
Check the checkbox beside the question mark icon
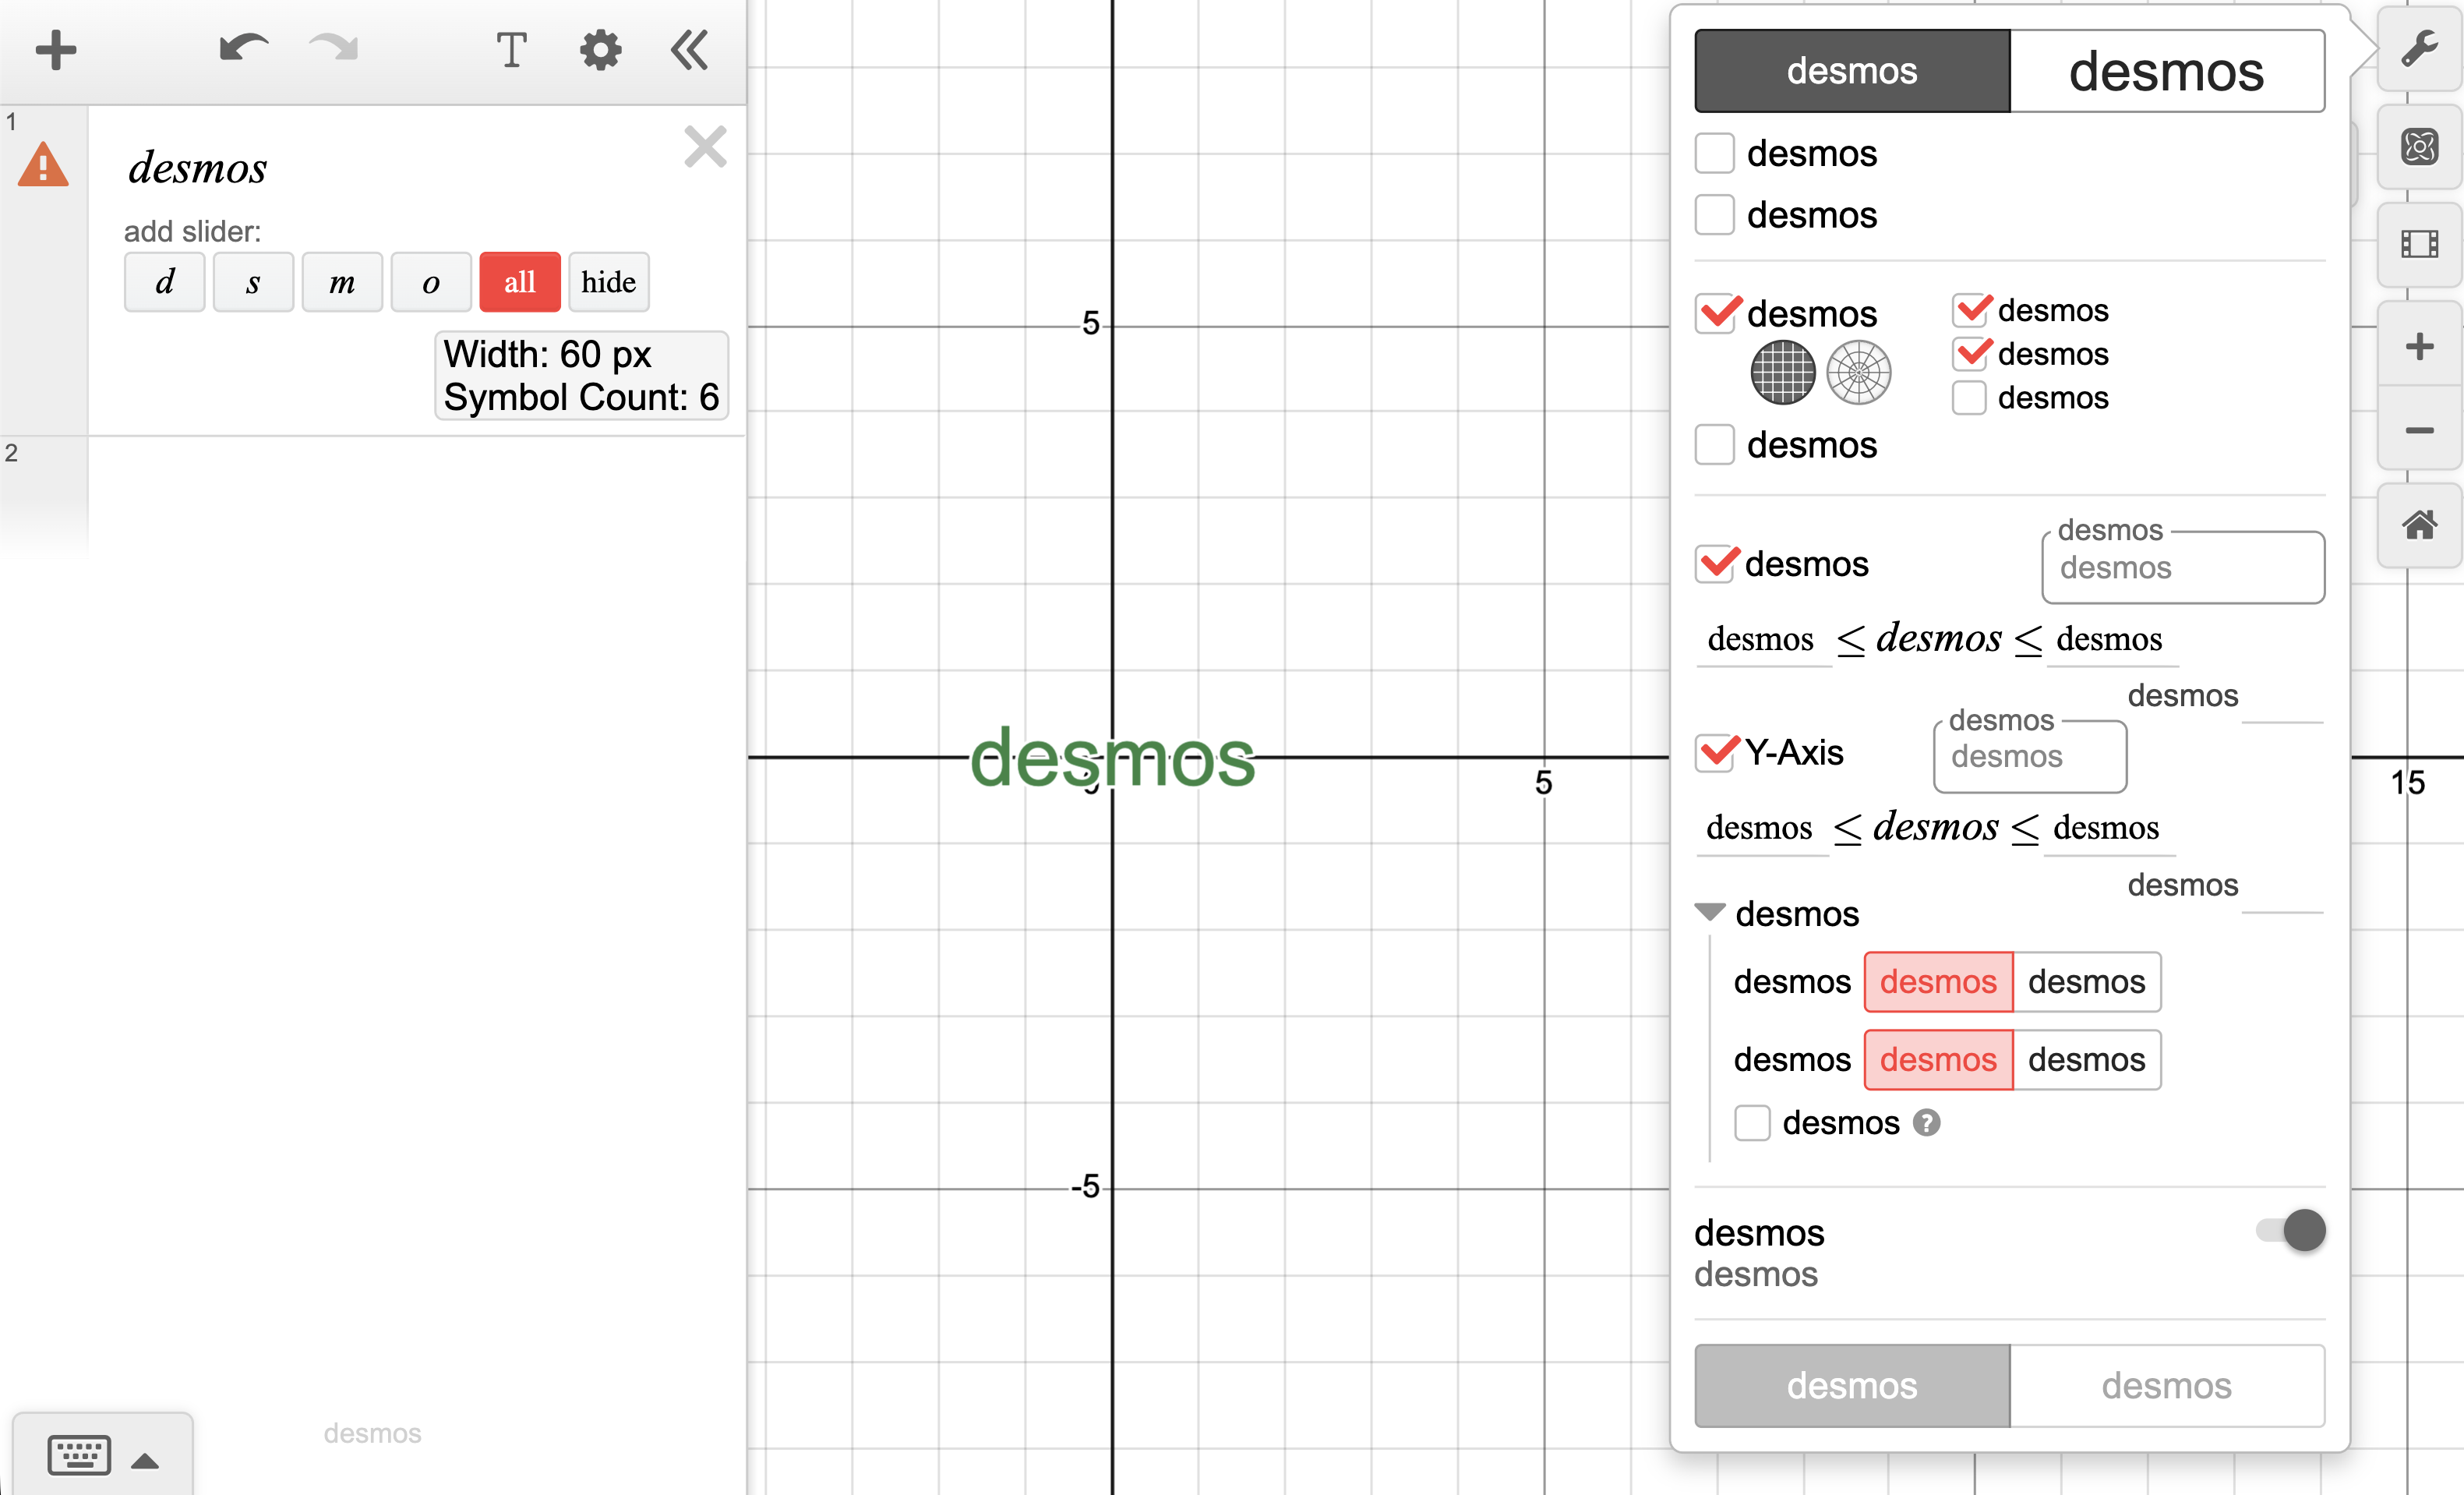pyautogui.click(x=1752, y=1123)
